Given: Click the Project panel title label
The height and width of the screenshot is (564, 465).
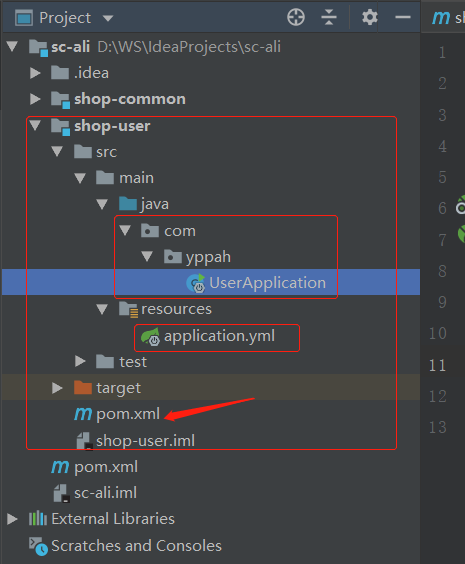Looking at the screenshot, I should pos(65,18).
